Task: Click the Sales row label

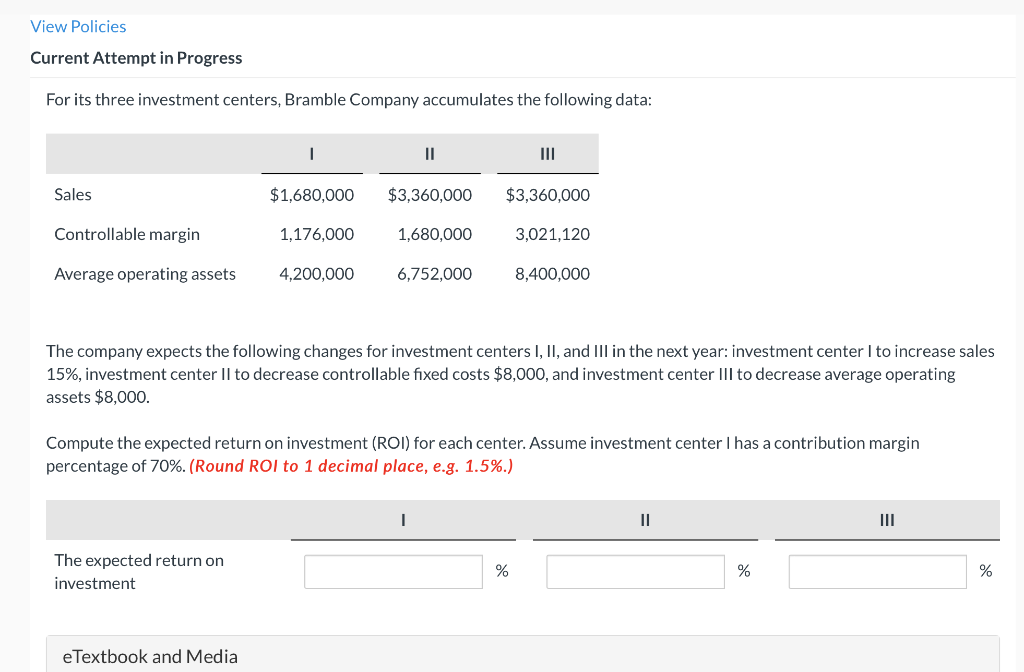Action: tap(72, 194)
